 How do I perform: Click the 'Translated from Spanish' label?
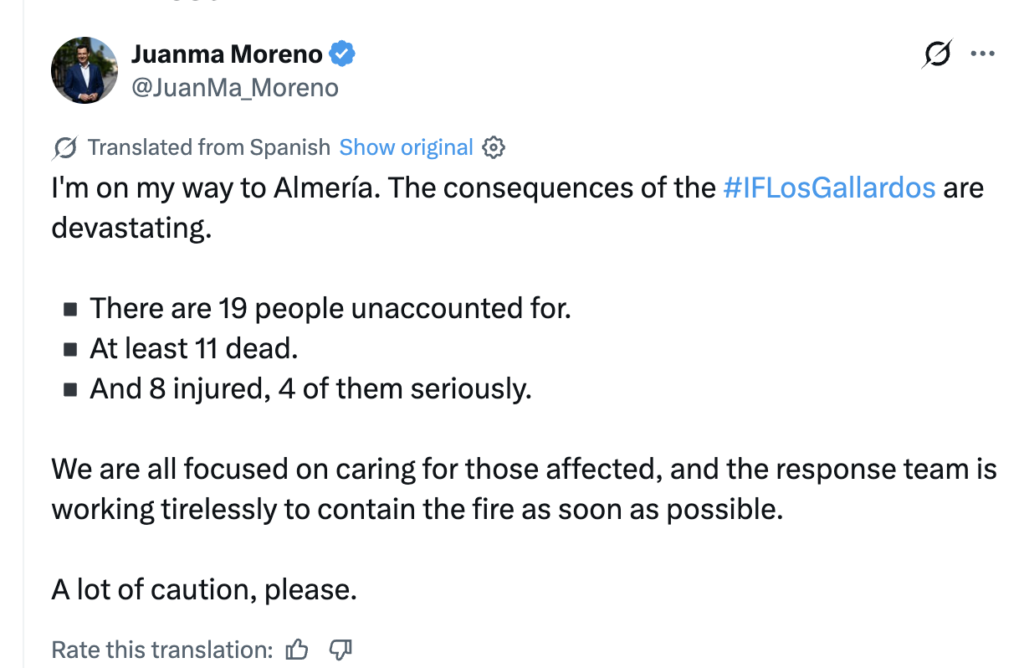tap(209, 148)
